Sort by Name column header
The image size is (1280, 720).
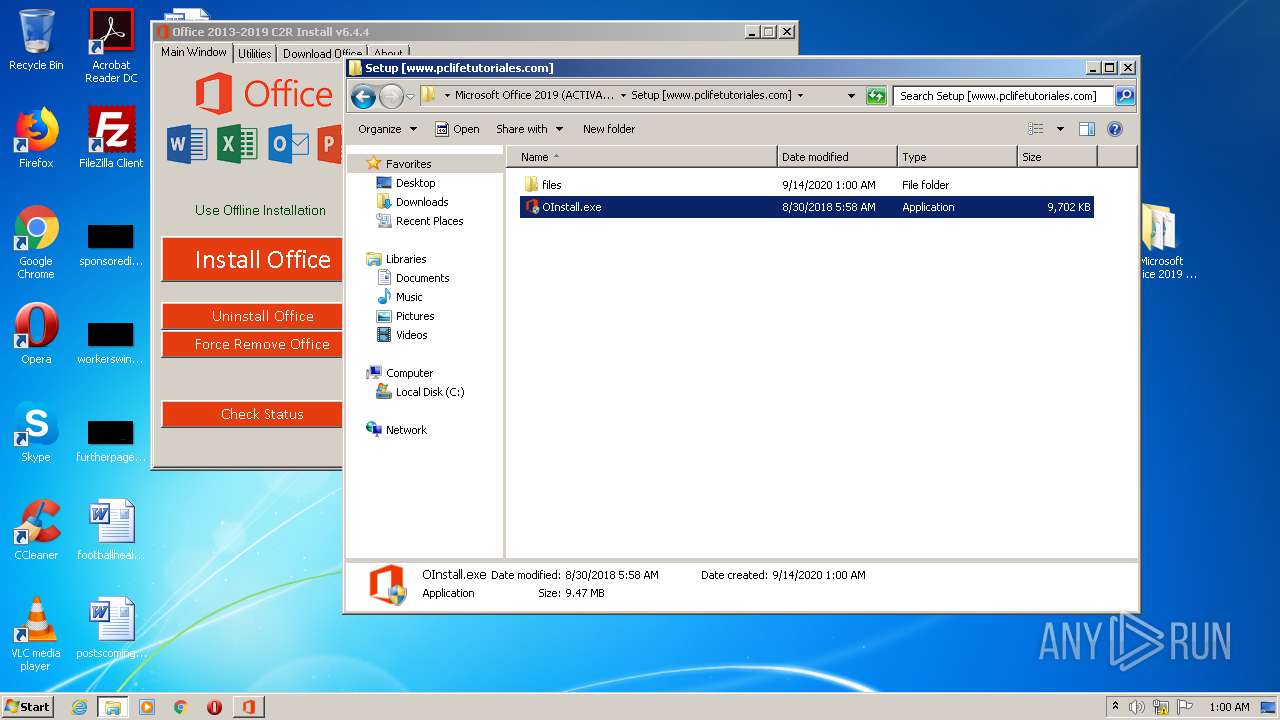tap(642, 157)
